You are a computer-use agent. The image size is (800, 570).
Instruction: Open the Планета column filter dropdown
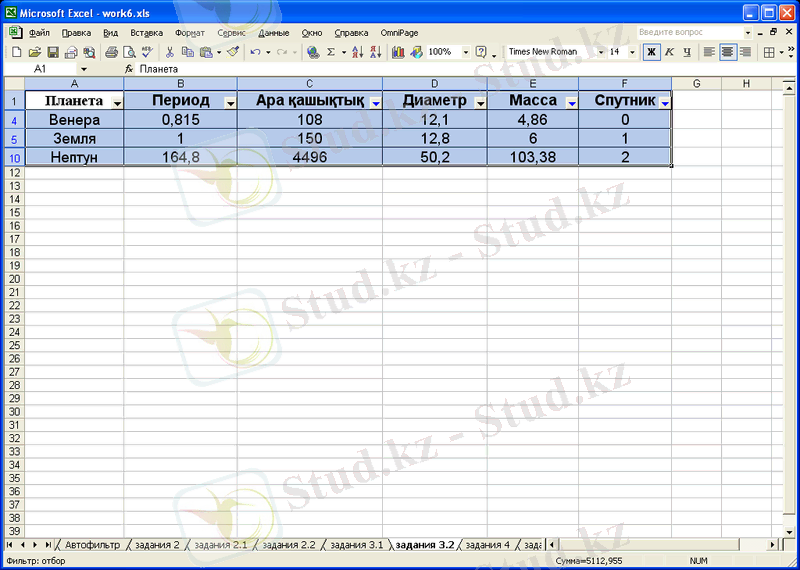[x=118, y=103]
